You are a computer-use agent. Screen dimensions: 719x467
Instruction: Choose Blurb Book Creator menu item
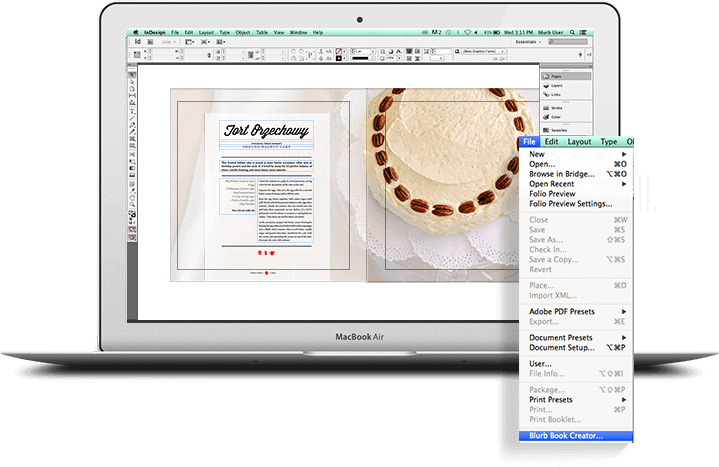(572, 435)
